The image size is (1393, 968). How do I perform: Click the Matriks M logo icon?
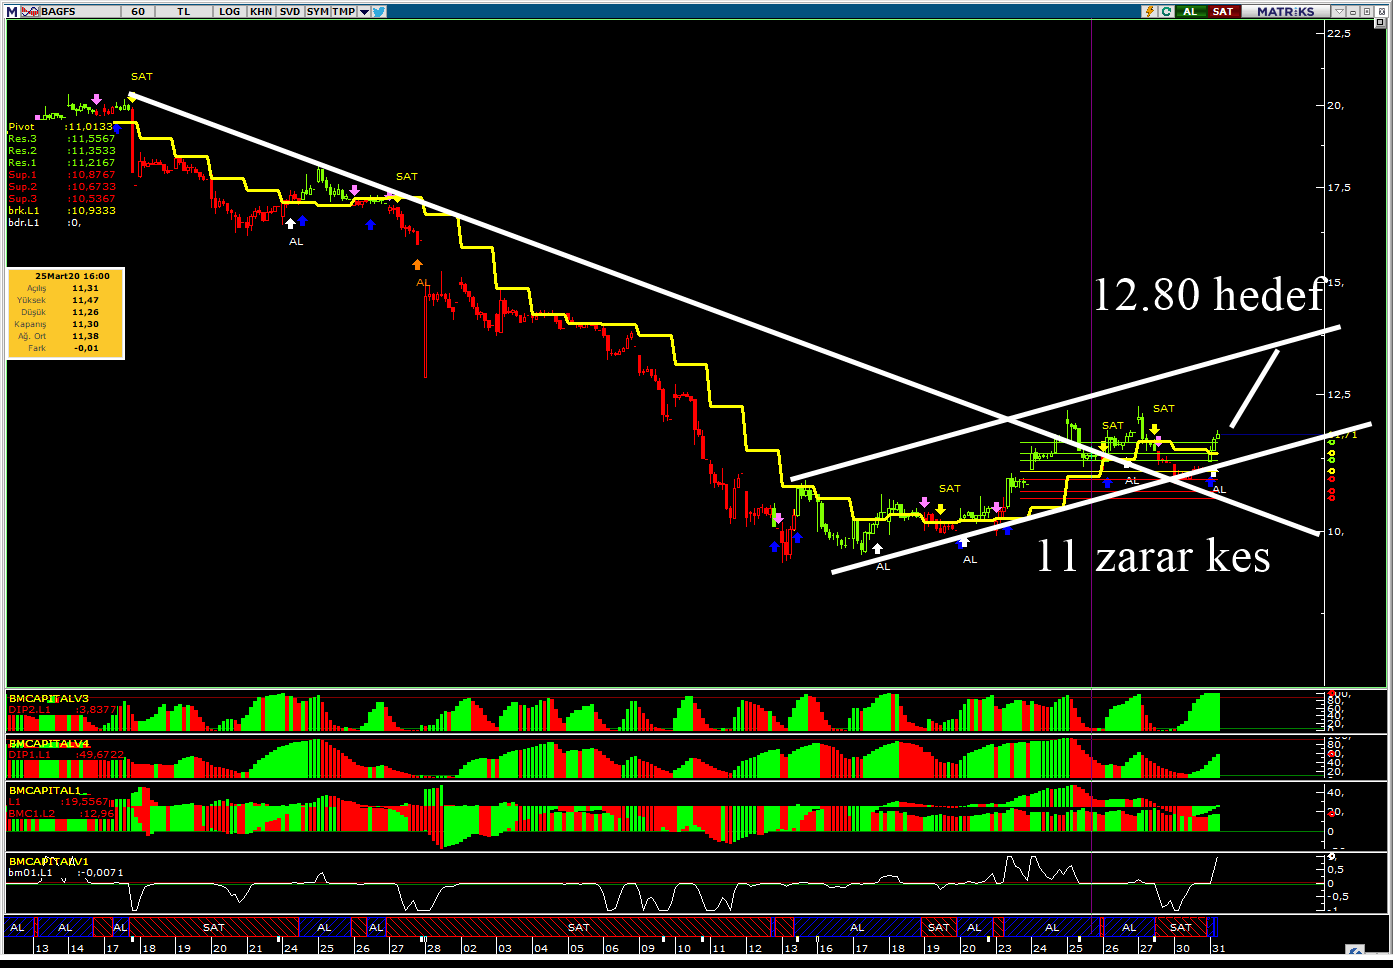pos(12,12)
